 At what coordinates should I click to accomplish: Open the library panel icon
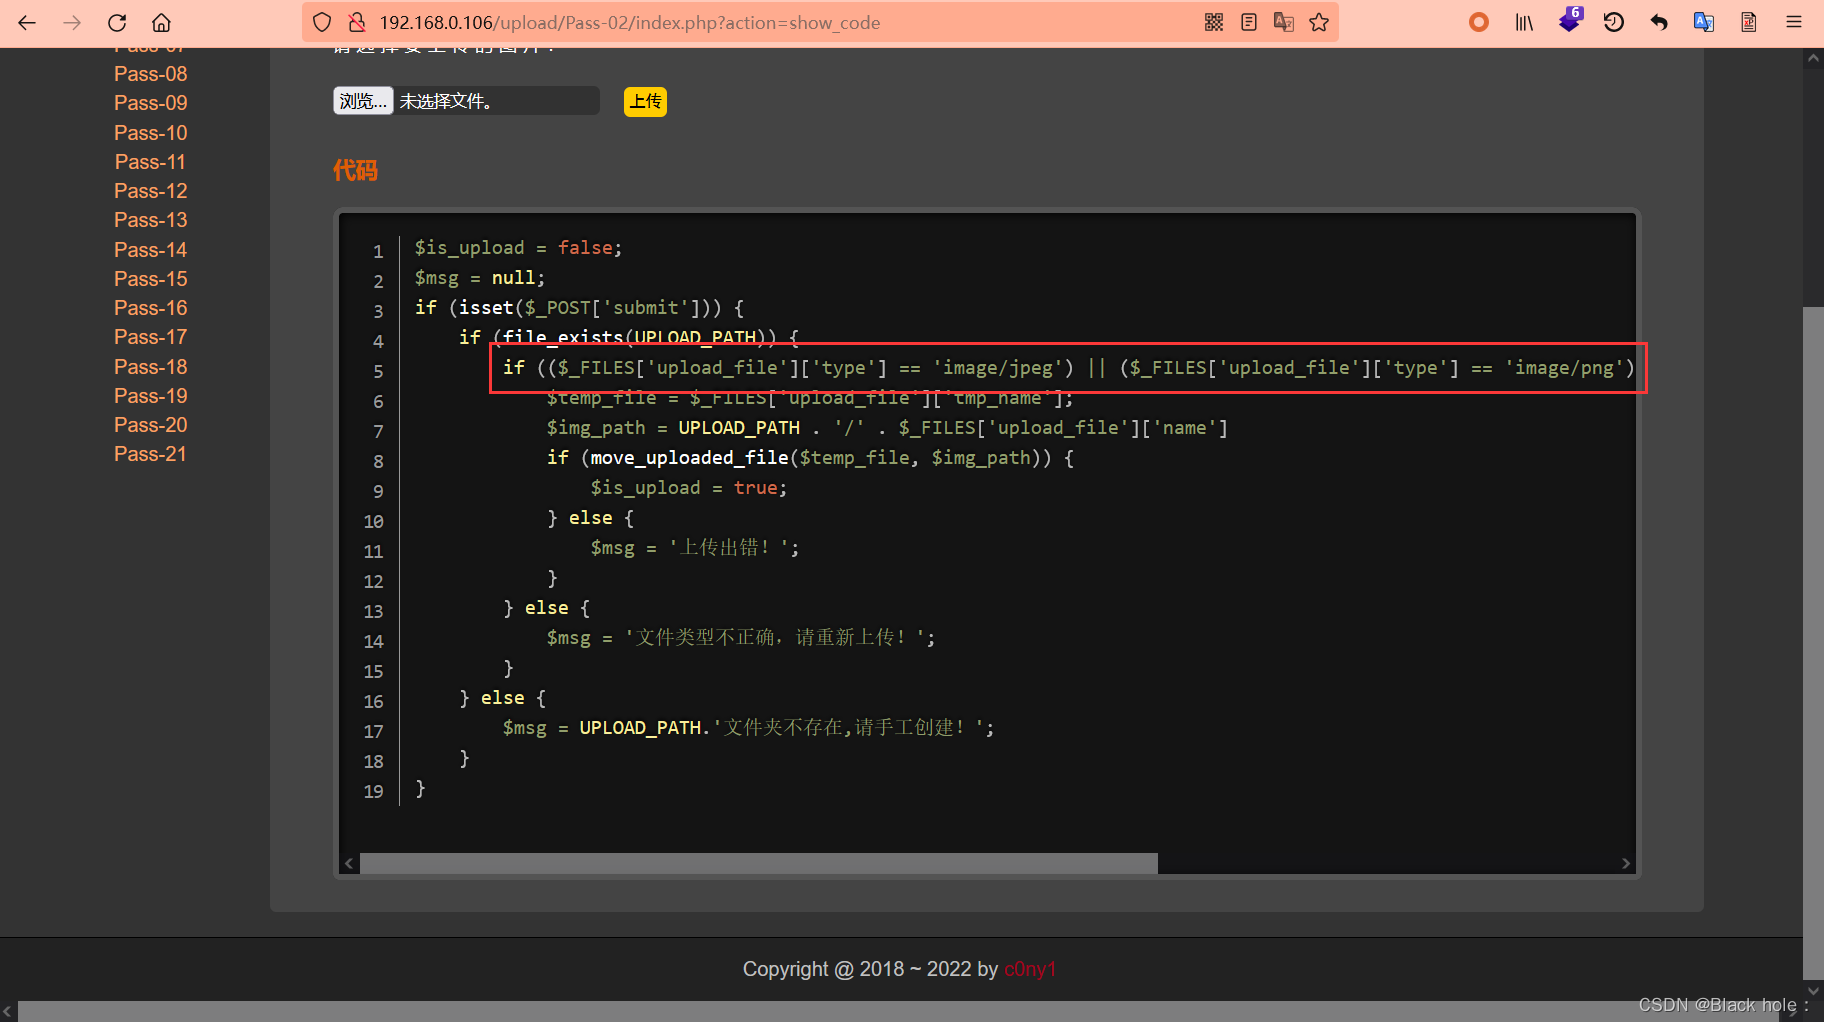click(x=1524, y=21)
